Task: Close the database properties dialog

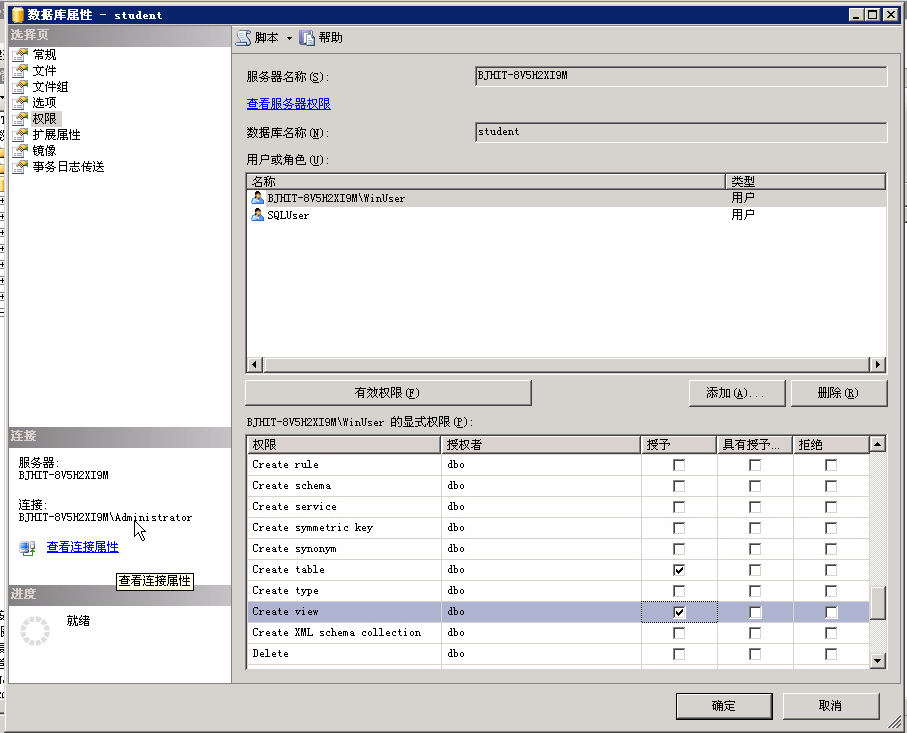Action: (x=891, y=15)
